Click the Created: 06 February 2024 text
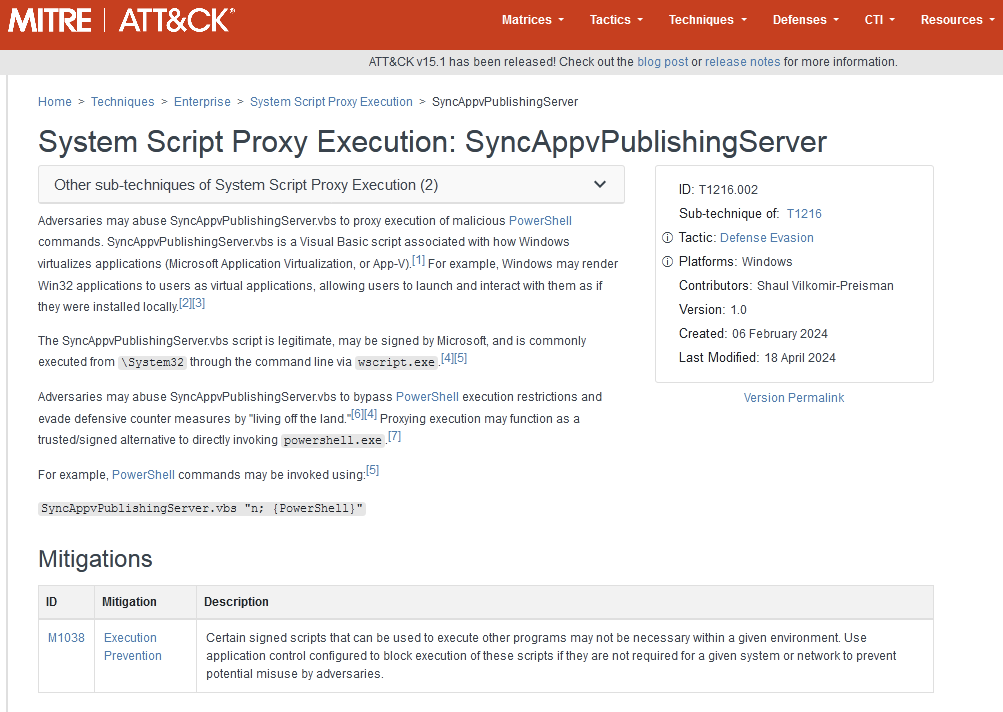 point(753,334)
